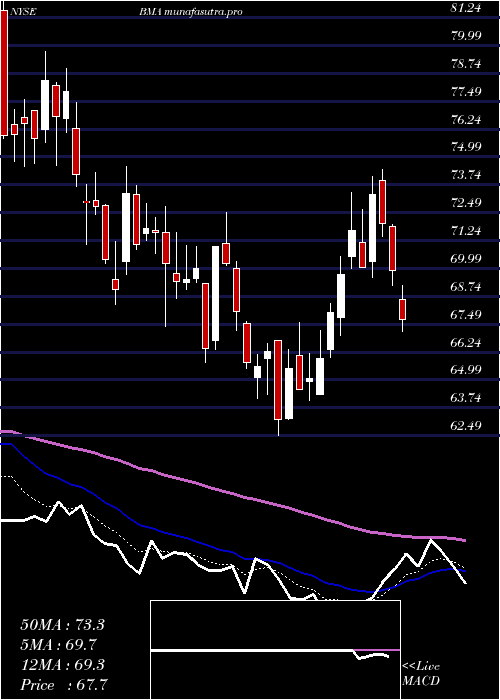Click the 62.49 price axis label

(x=466, y=426)
